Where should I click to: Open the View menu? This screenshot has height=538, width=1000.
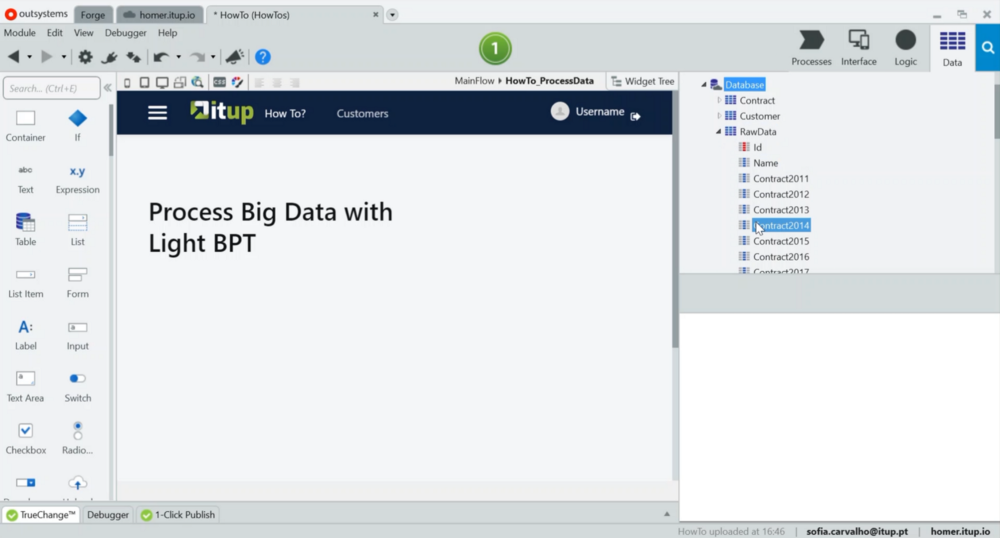pos(84,33)
